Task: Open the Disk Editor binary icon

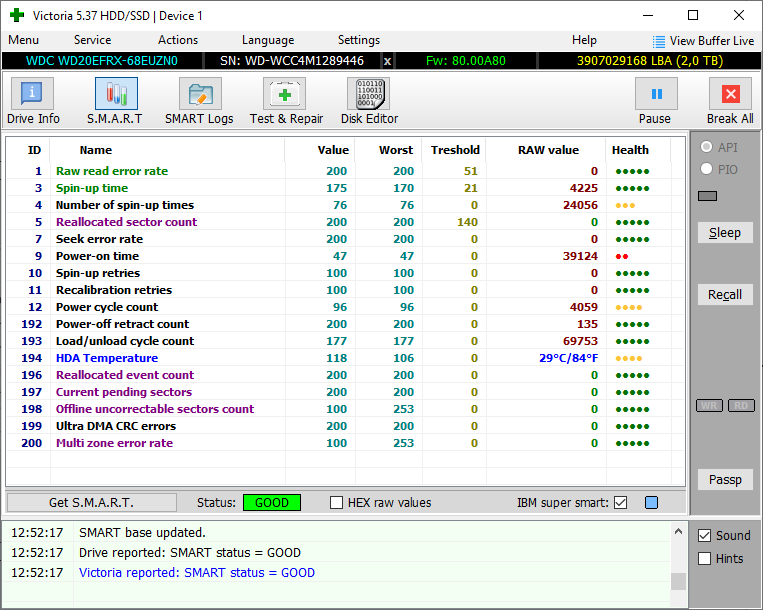Action: point(369,93)
